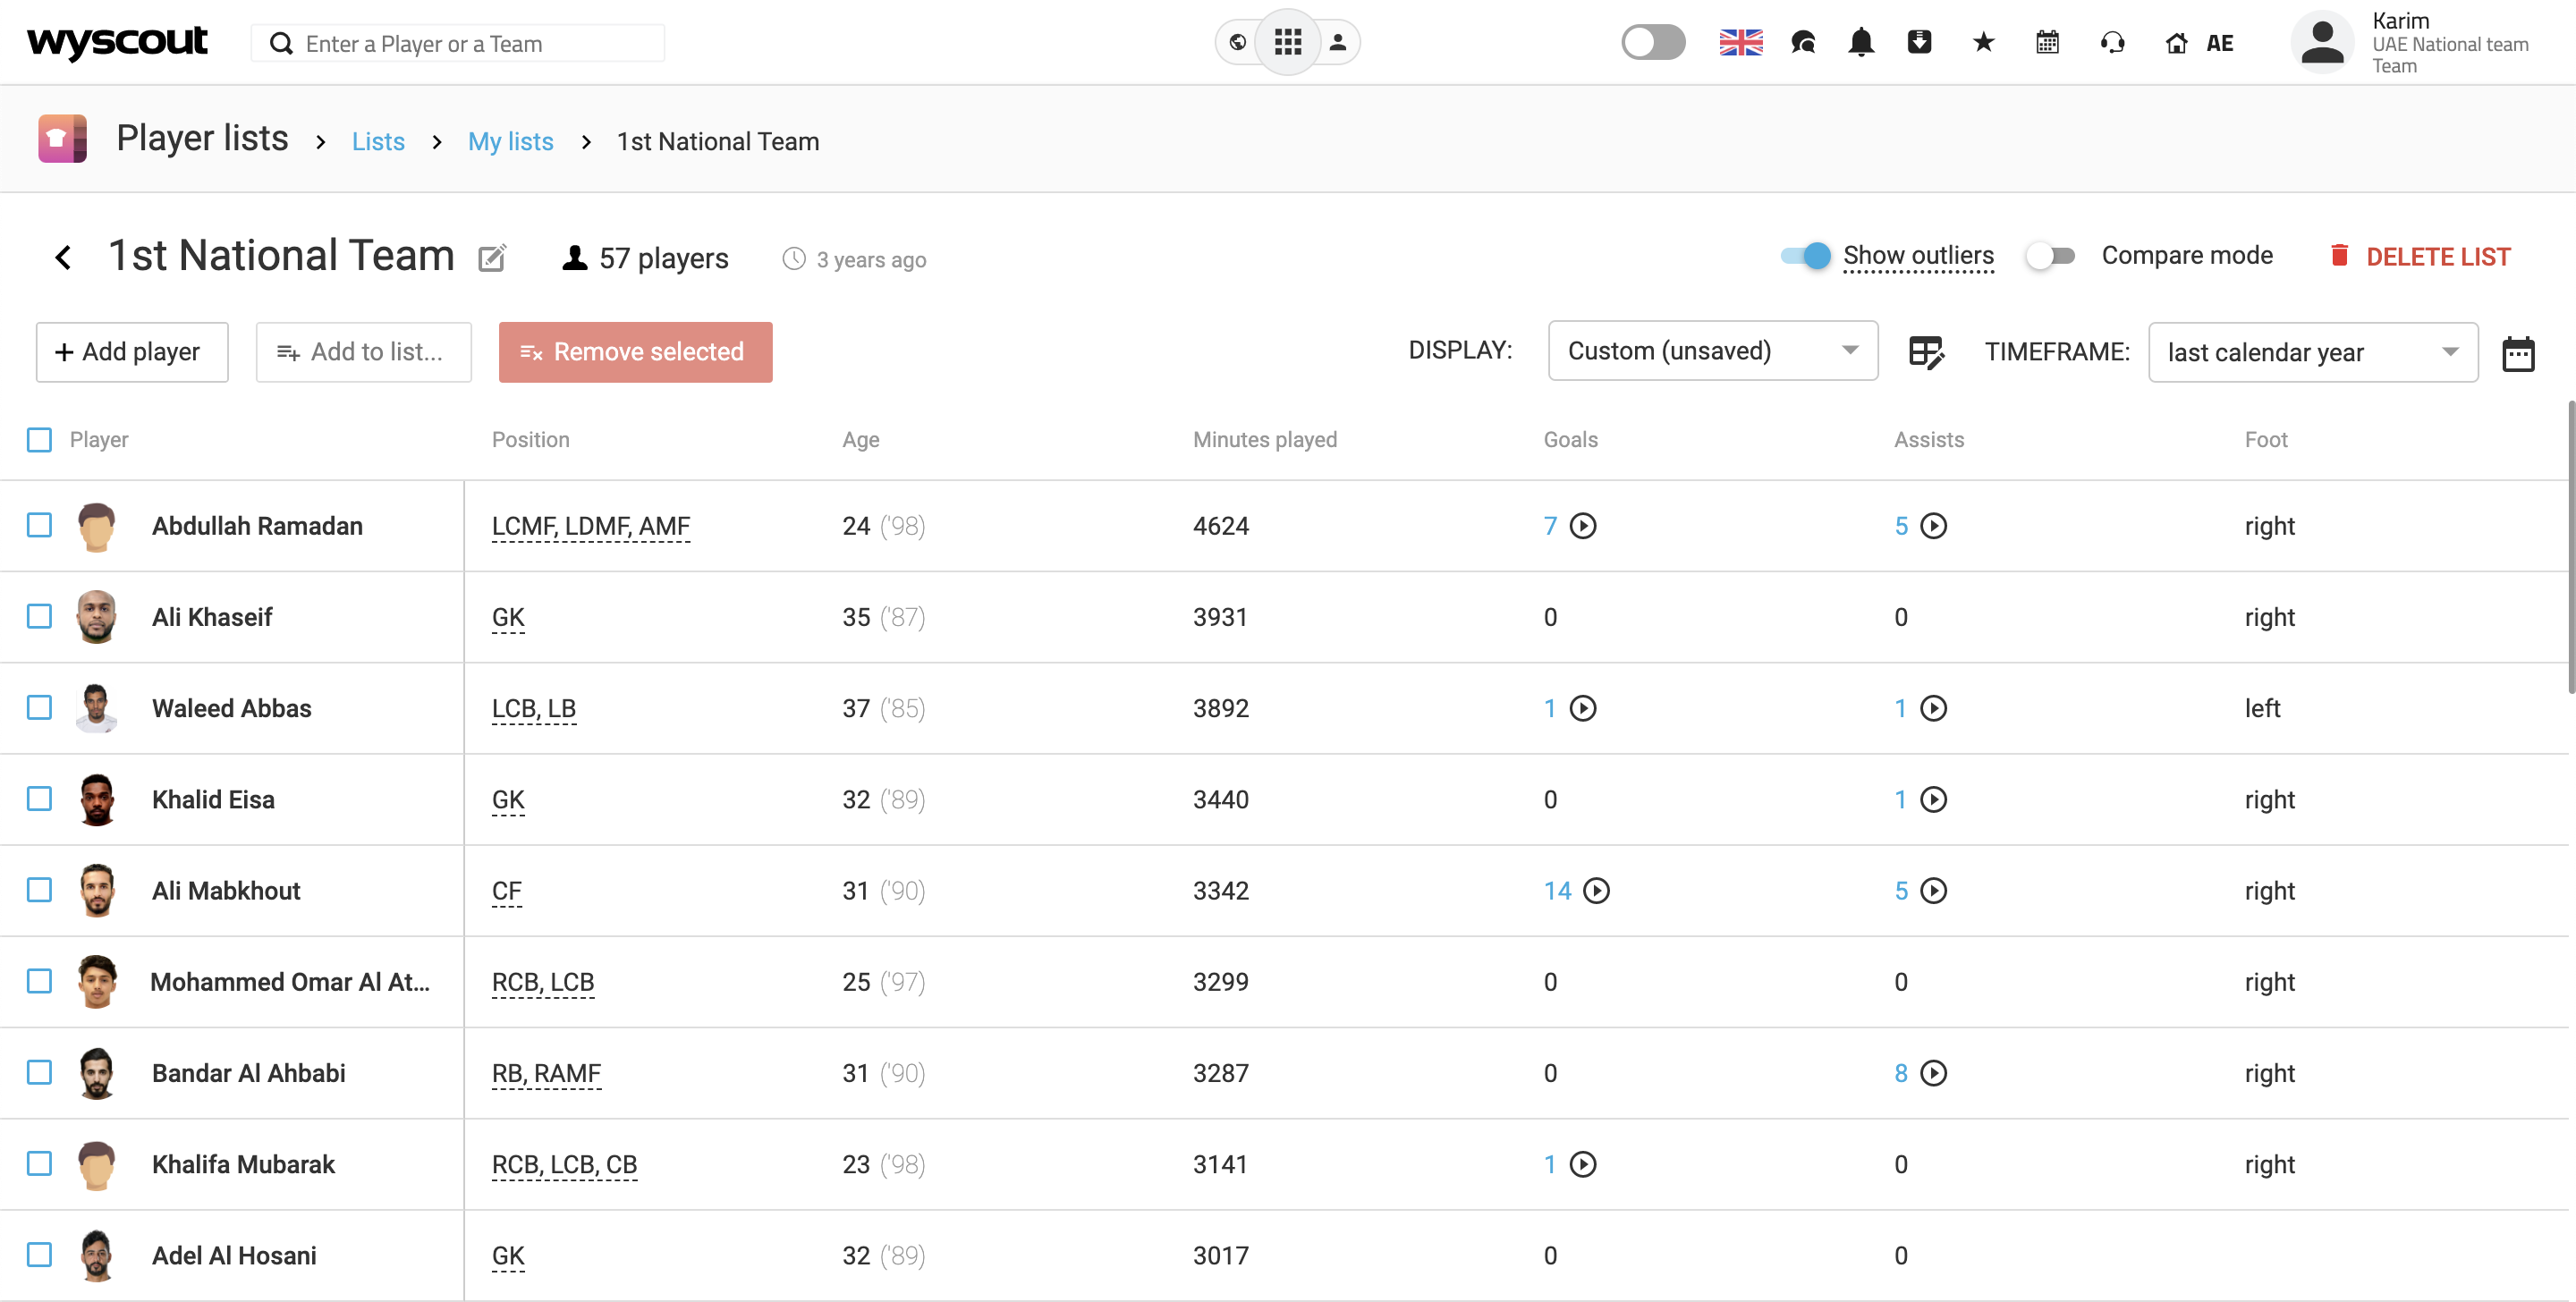This screenshot has width=2576, height=1302.
Task: Open the favorites star icon
Action: click(1983, 43)
